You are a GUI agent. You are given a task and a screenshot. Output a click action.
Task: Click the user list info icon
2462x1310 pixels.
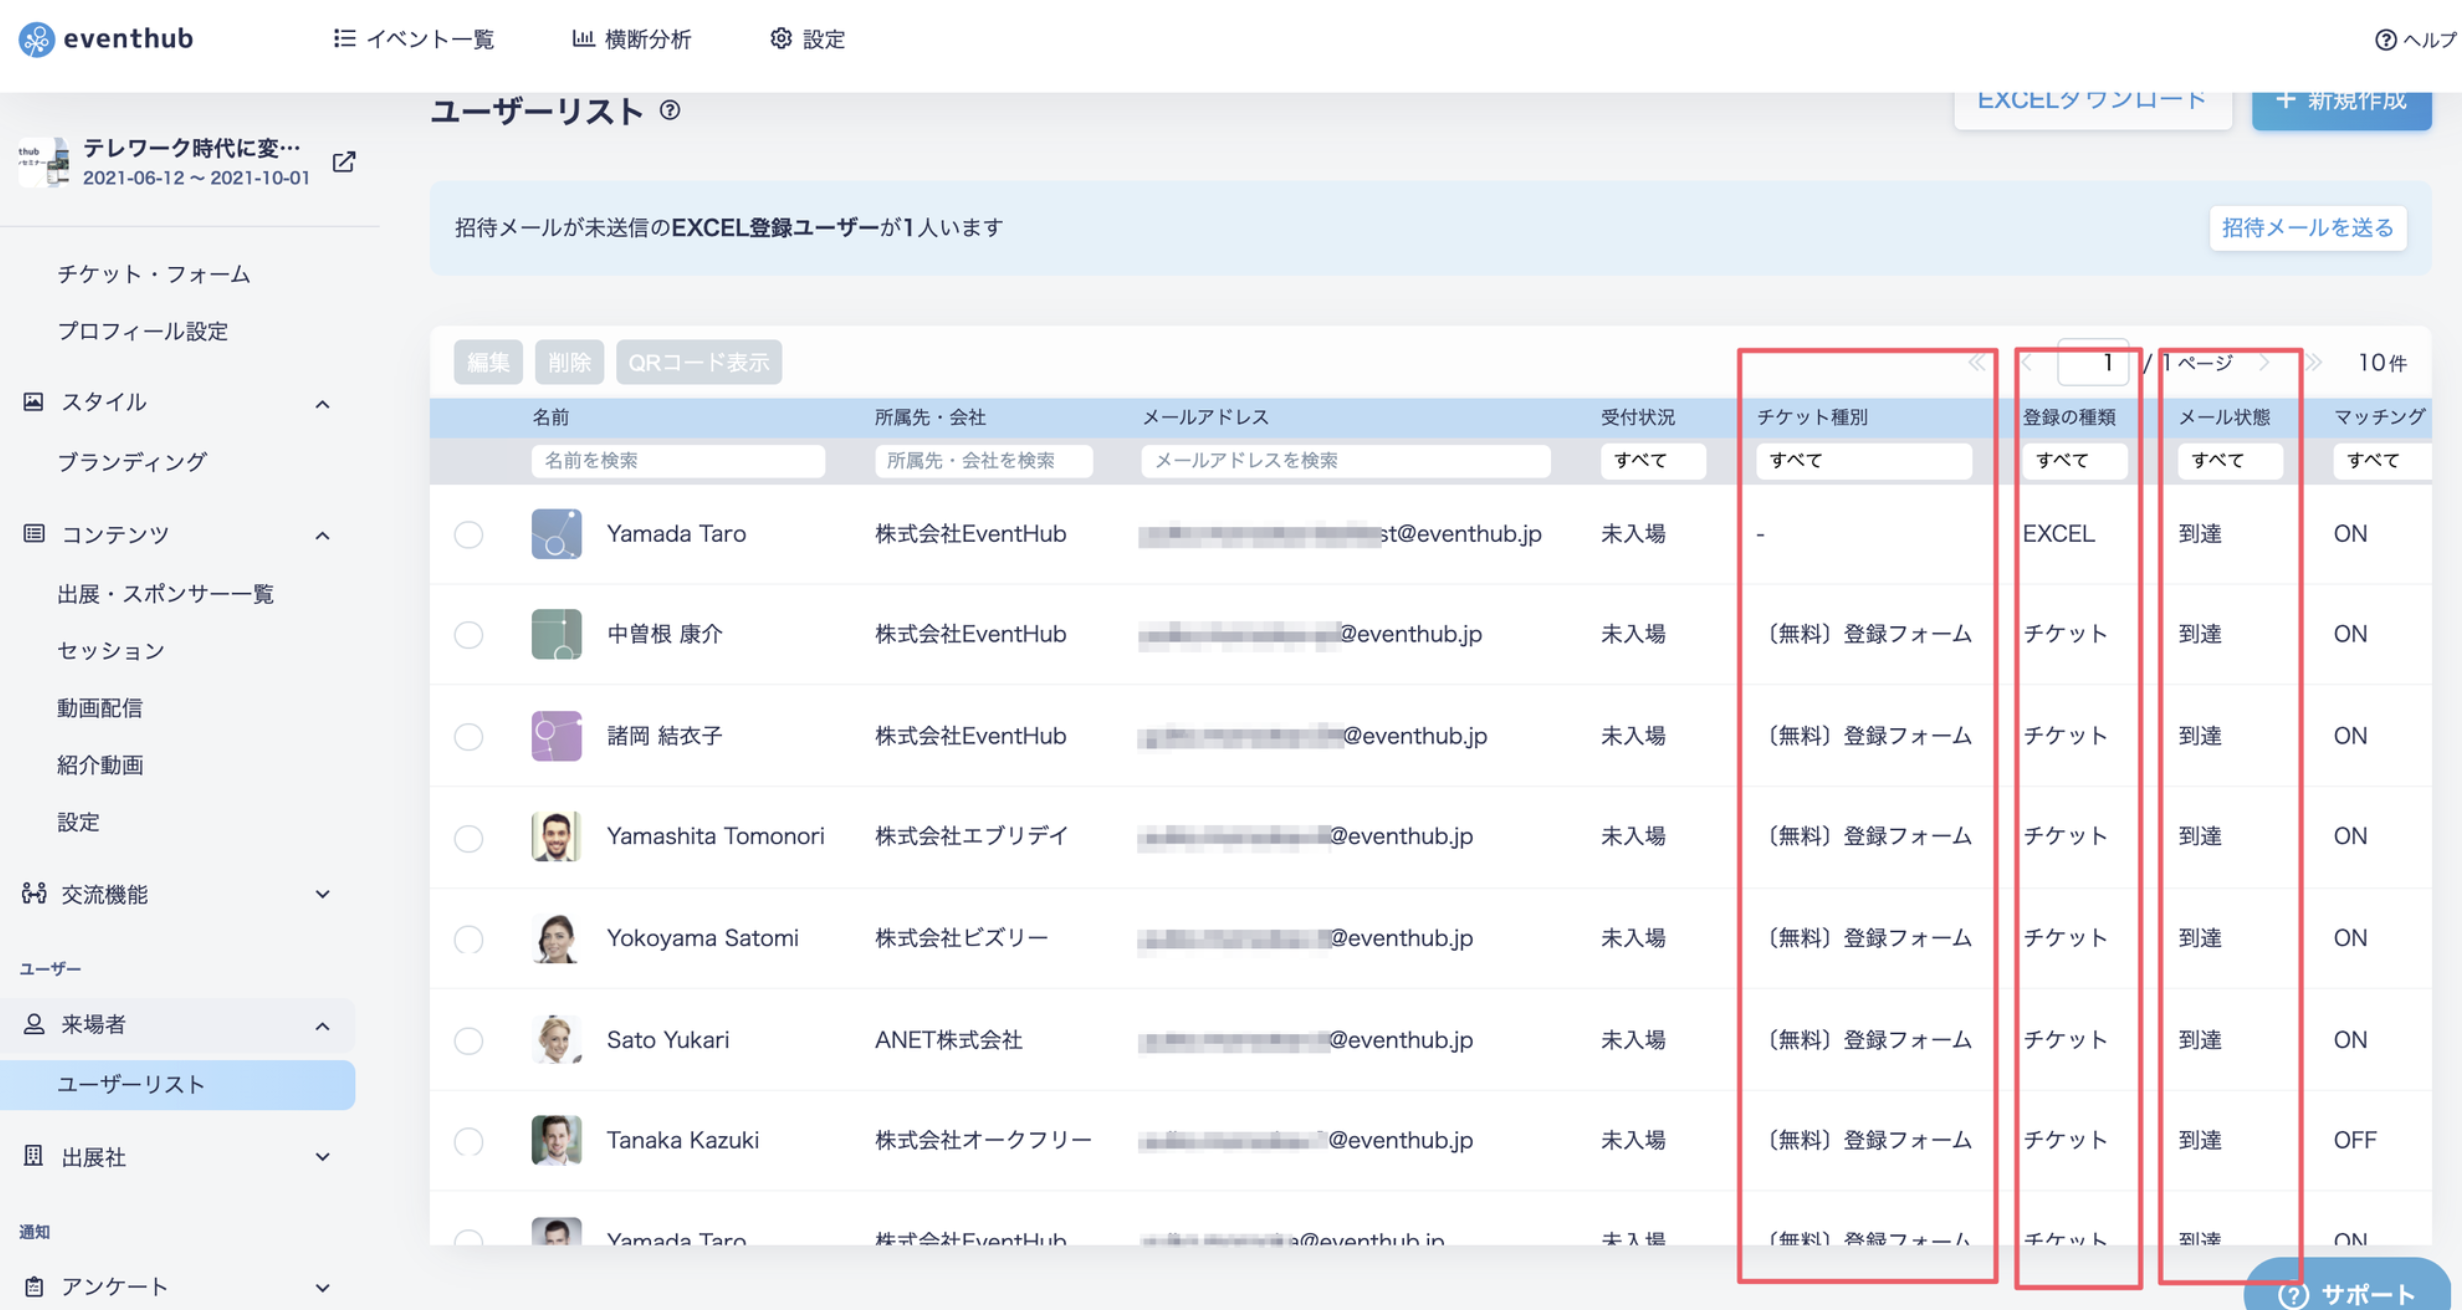[x=670, y=110]
